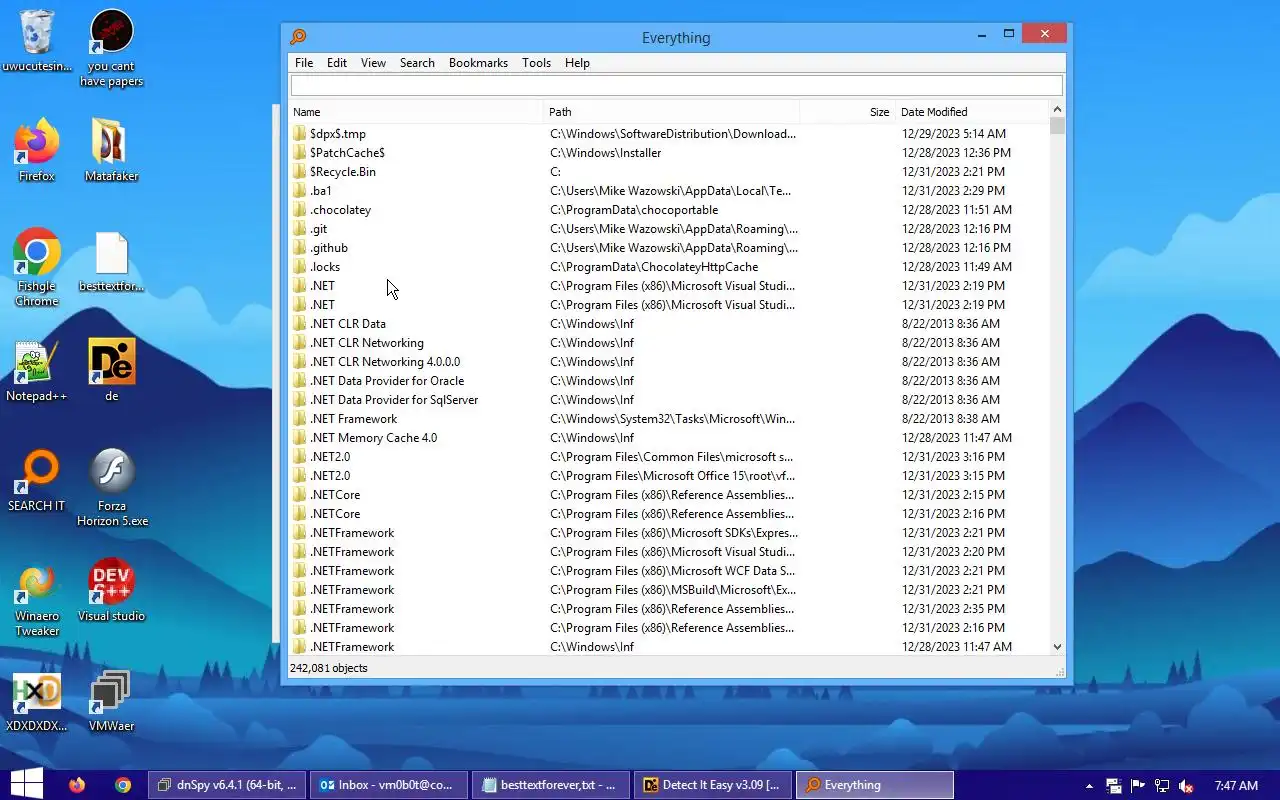This screenshot has height=800, width=1280.
Task: Switch to dnSpy v6.4.1 taskbar button
Action: click(x=228, y=785)
